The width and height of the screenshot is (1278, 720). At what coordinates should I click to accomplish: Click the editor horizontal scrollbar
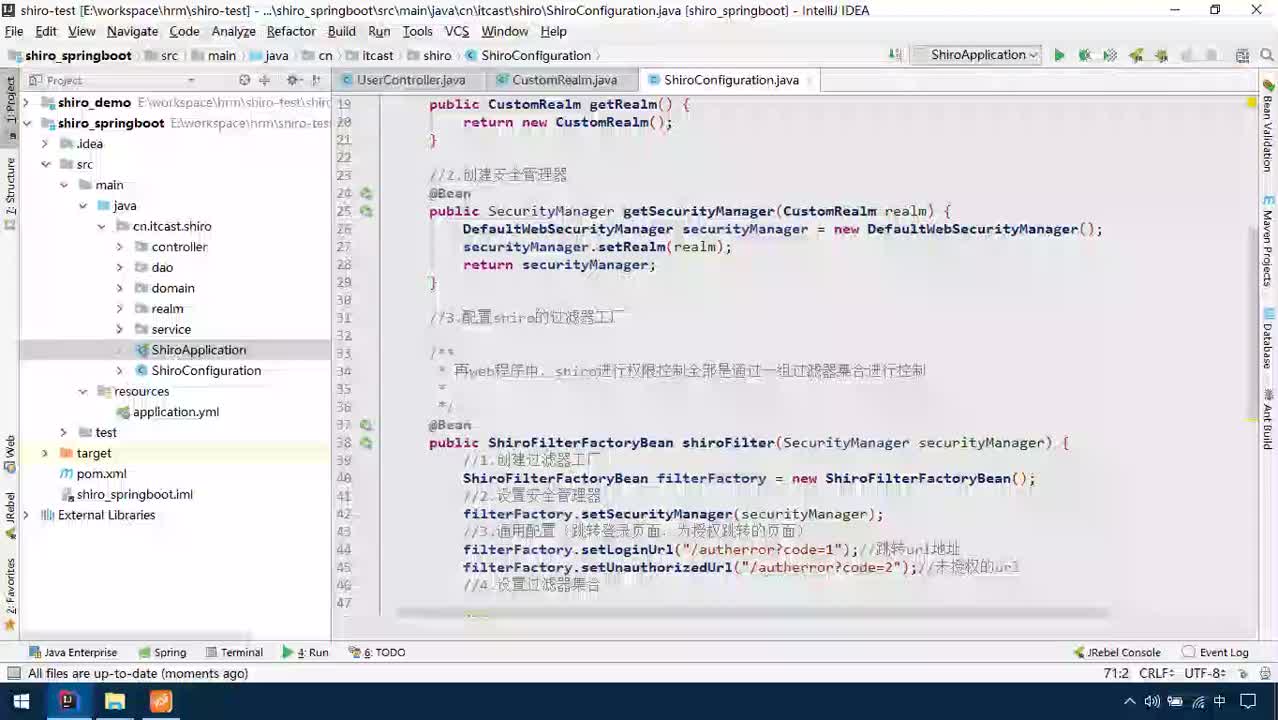[x=752, y=612]
